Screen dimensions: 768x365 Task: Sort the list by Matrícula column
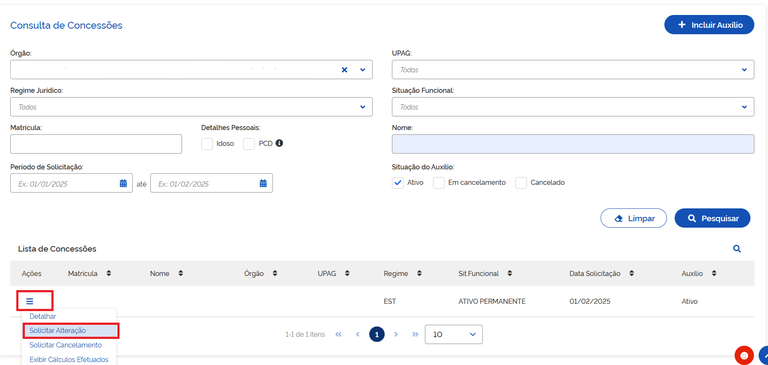coord(108,273)
